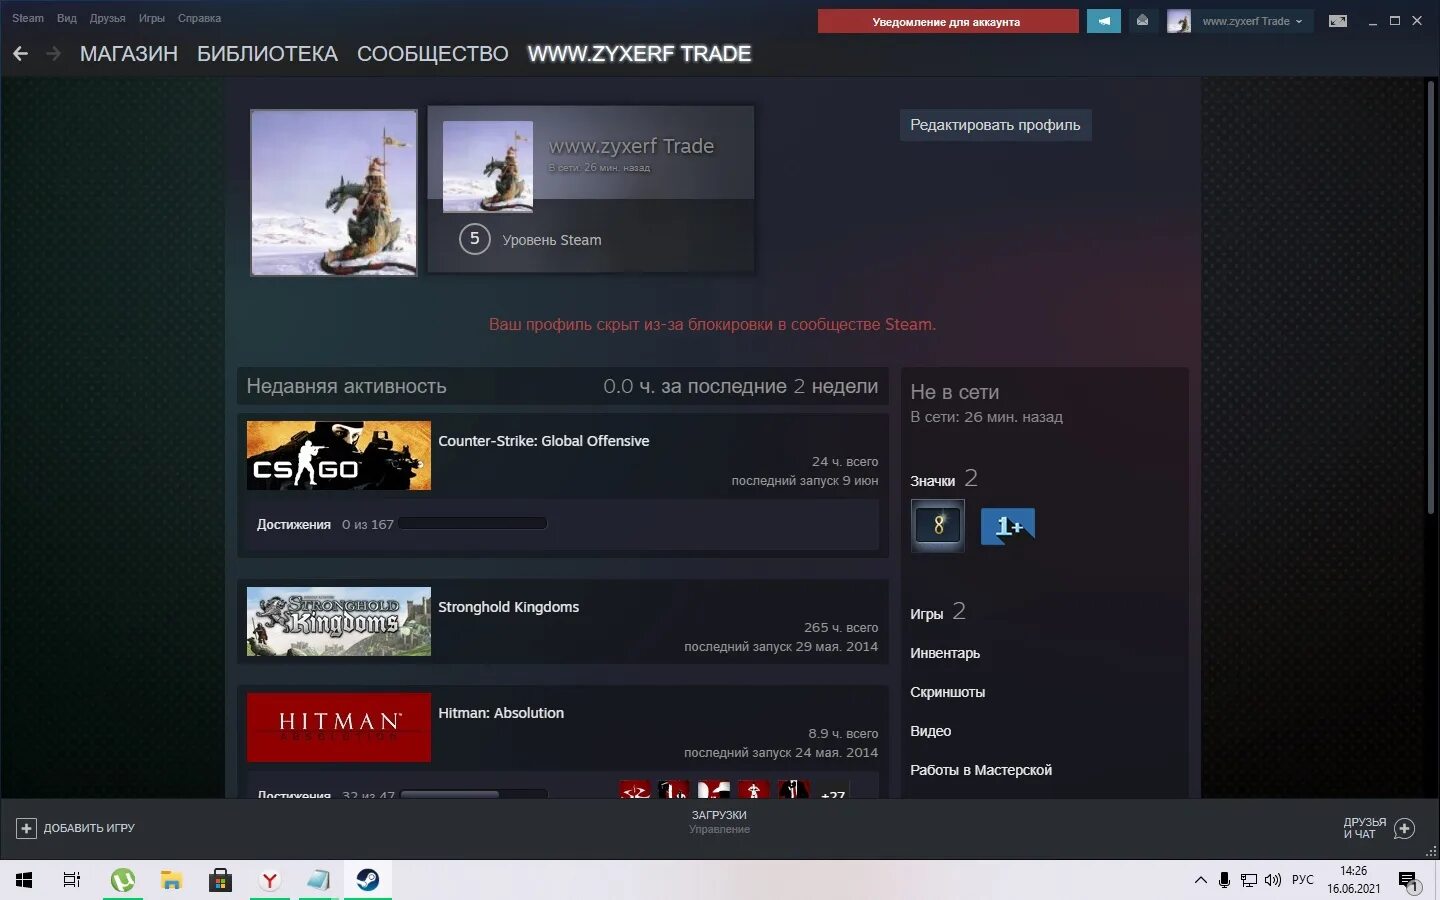Image resolution: width=1440 pixels, height=900 pixels.
Task: Open the Скриншоты link
Action: (947, 692)
